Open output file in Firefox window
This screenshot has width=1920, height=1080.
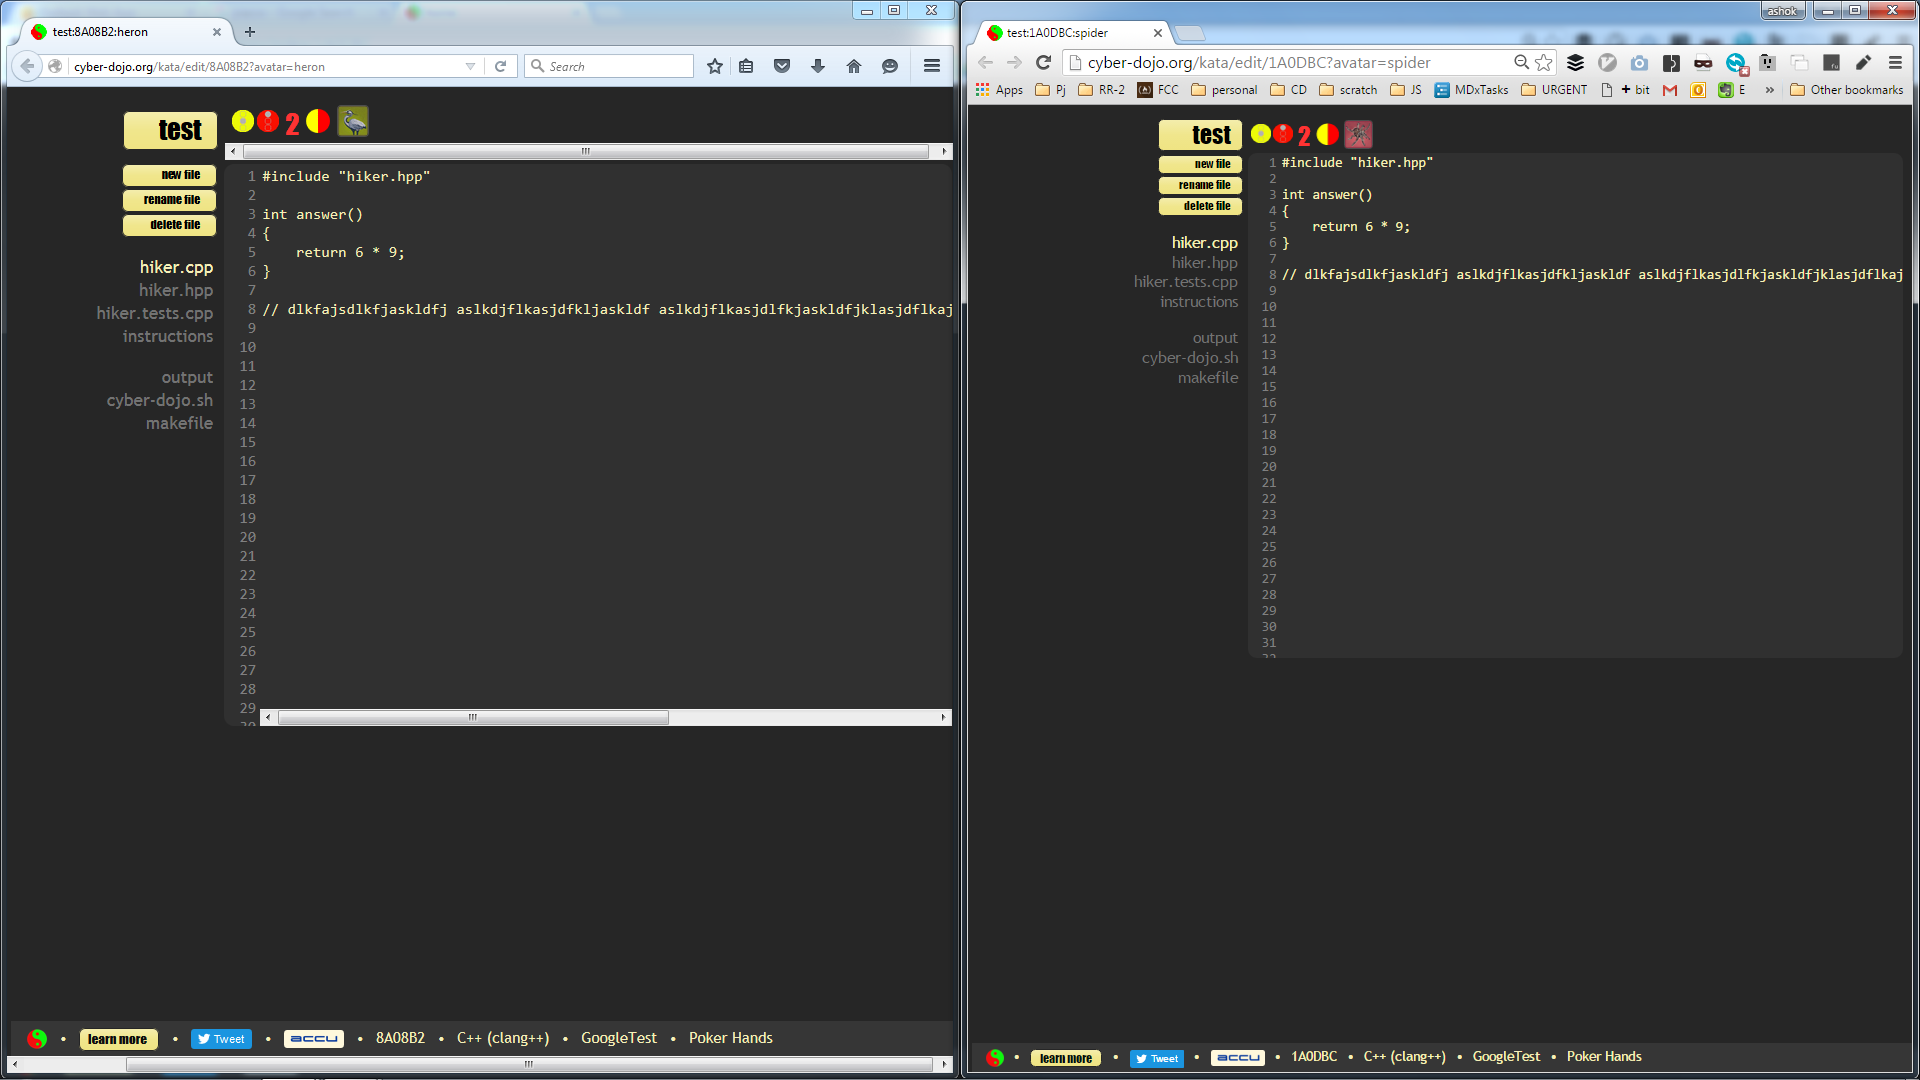[187, 377]
